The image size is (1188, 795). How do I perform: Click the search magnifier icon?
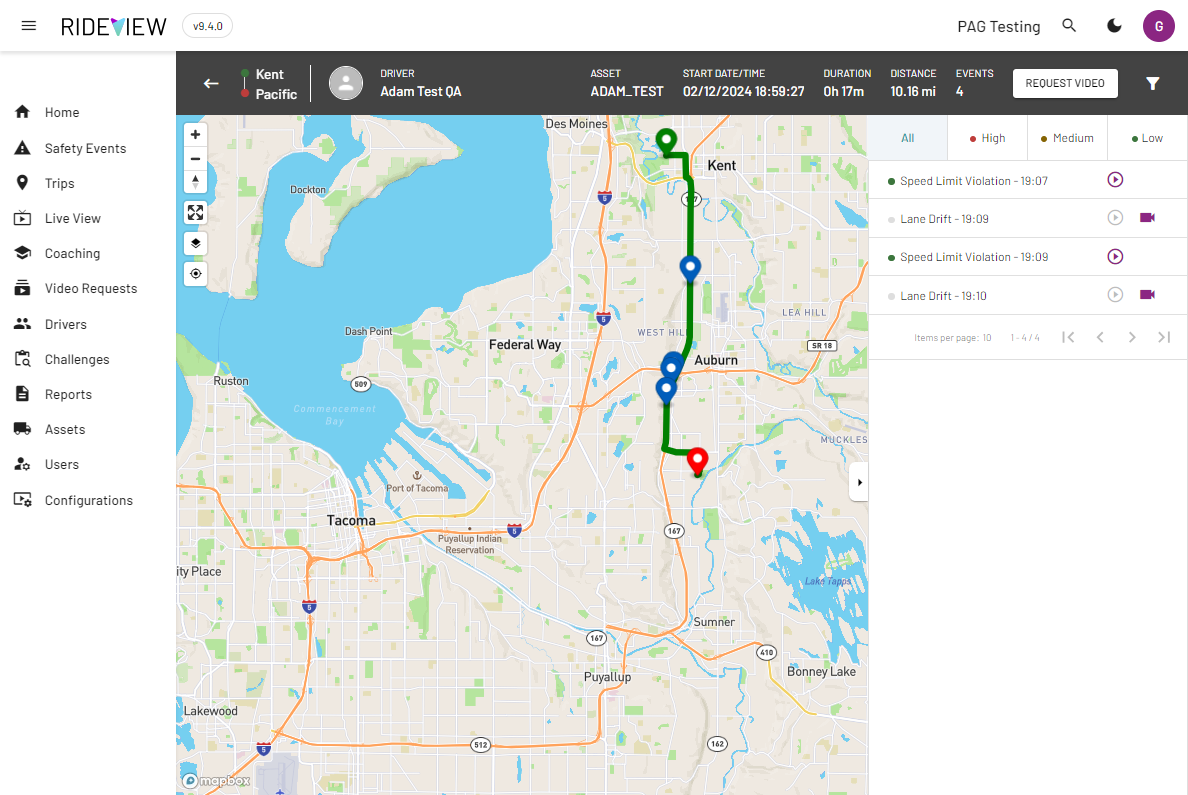point(1069,26)
